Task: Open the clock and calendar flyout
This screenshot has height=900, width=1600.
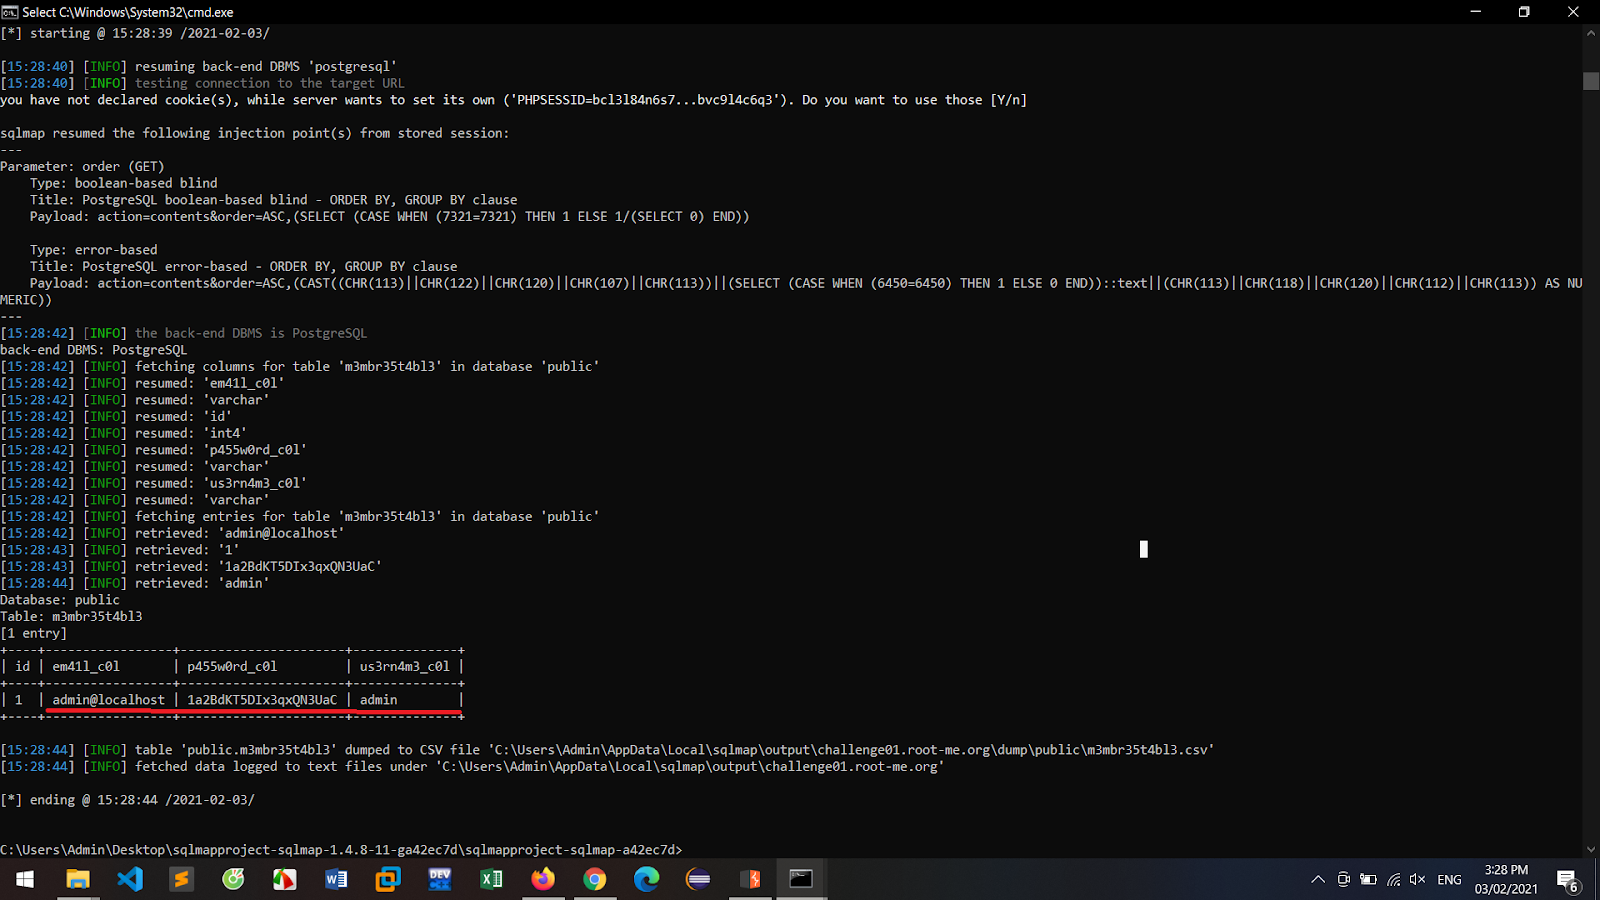Action: pyautogui.click(x=1506, y=879)
